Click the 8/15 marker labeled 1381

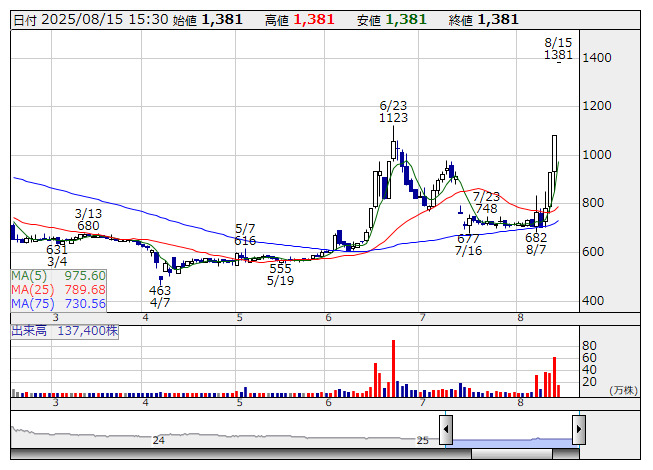click(x=558, y=50)
